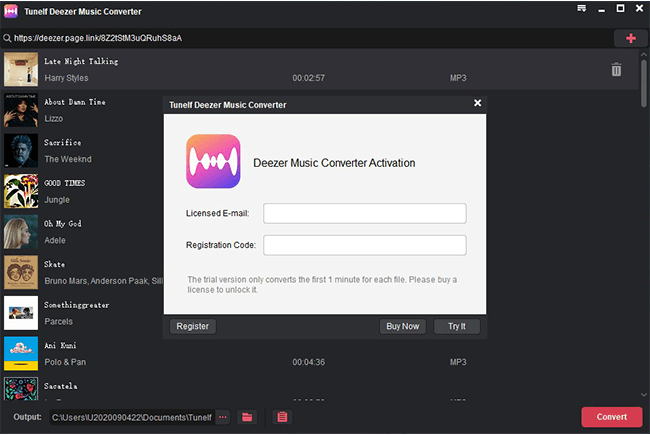
Task: Click the red plus add-link button
Action: (x=631, y=39)
